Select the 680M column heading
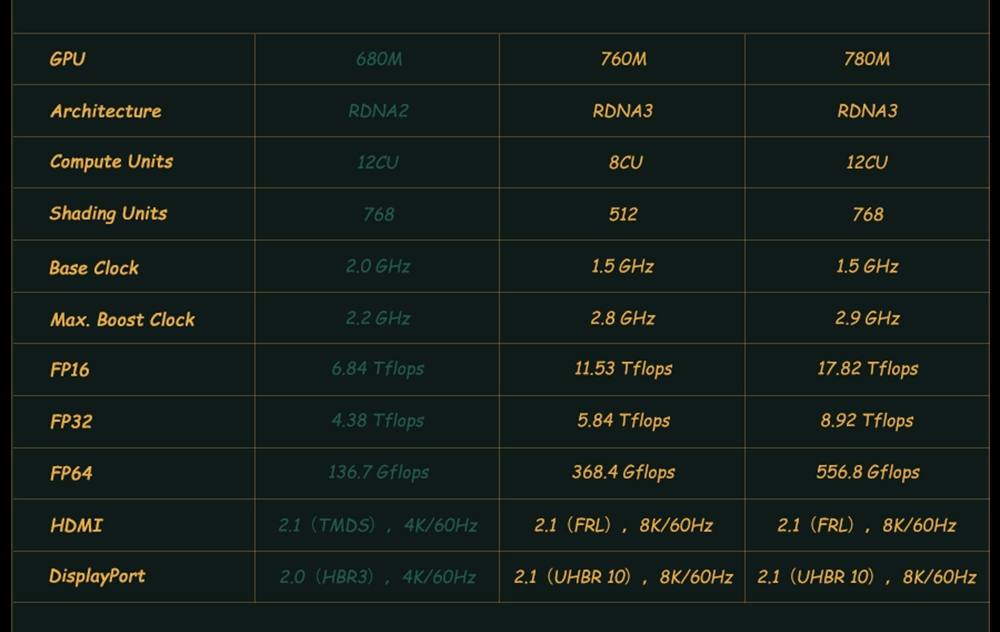The height and width of the screenshot is (632, 1000). 378,59
